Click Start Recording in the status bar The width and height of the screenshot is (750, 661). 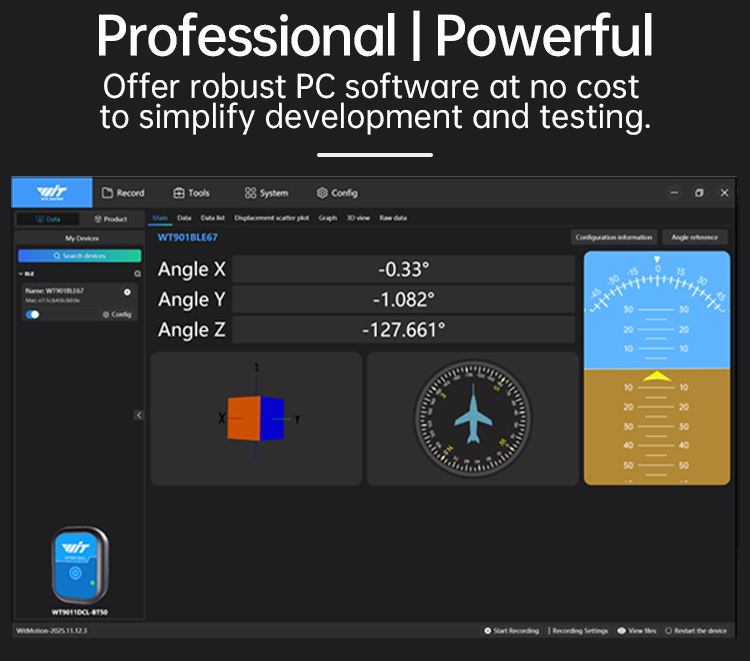(x=514, y=631)
